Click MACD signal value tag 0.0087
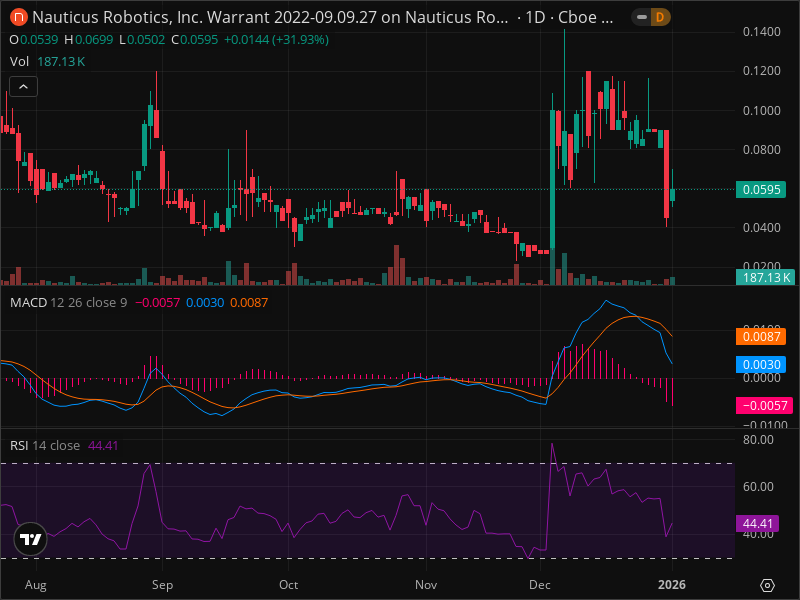800x600 pixels. click(761, 337)
